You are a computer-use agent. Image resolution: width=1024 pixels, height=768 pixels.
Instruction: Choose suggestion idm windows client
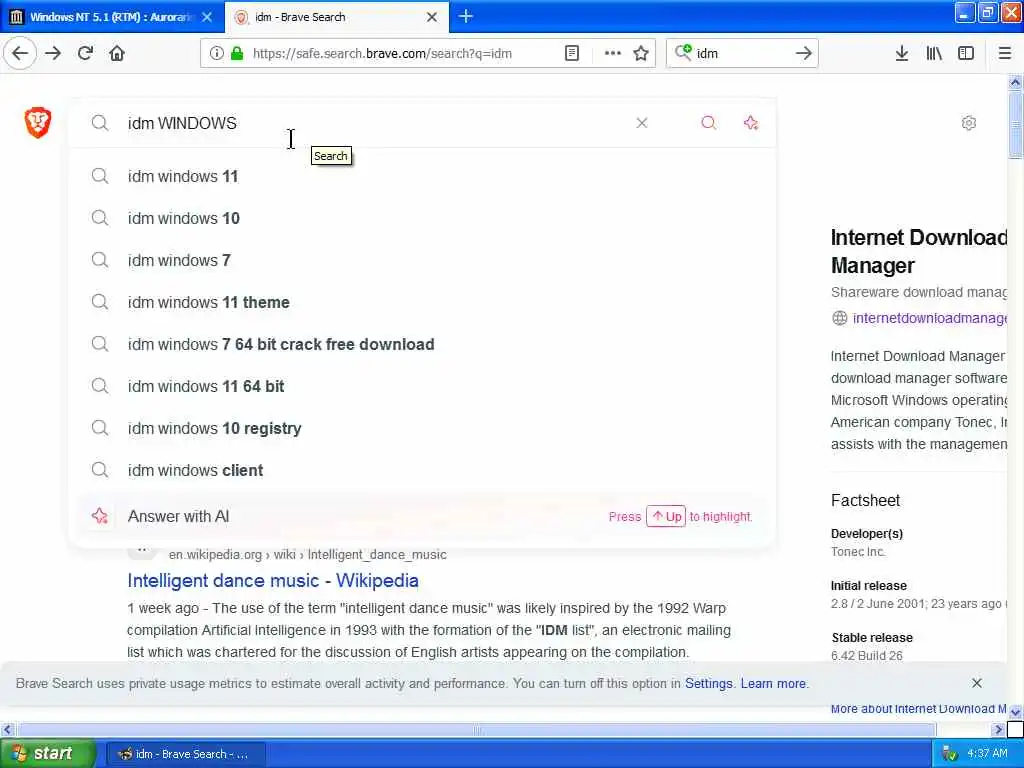pos(422,470)
